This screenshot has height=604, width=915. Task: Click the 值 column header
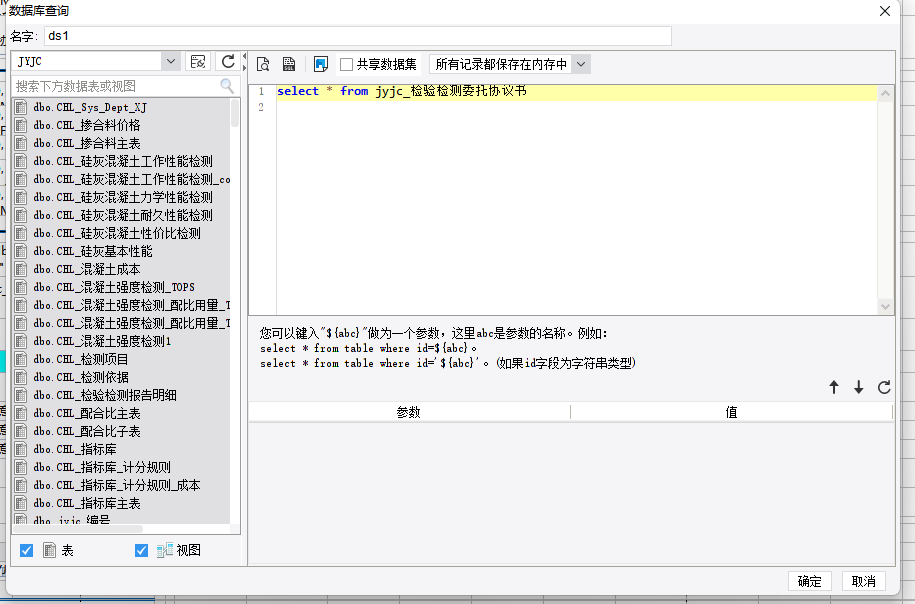click(x=731, y=413)
